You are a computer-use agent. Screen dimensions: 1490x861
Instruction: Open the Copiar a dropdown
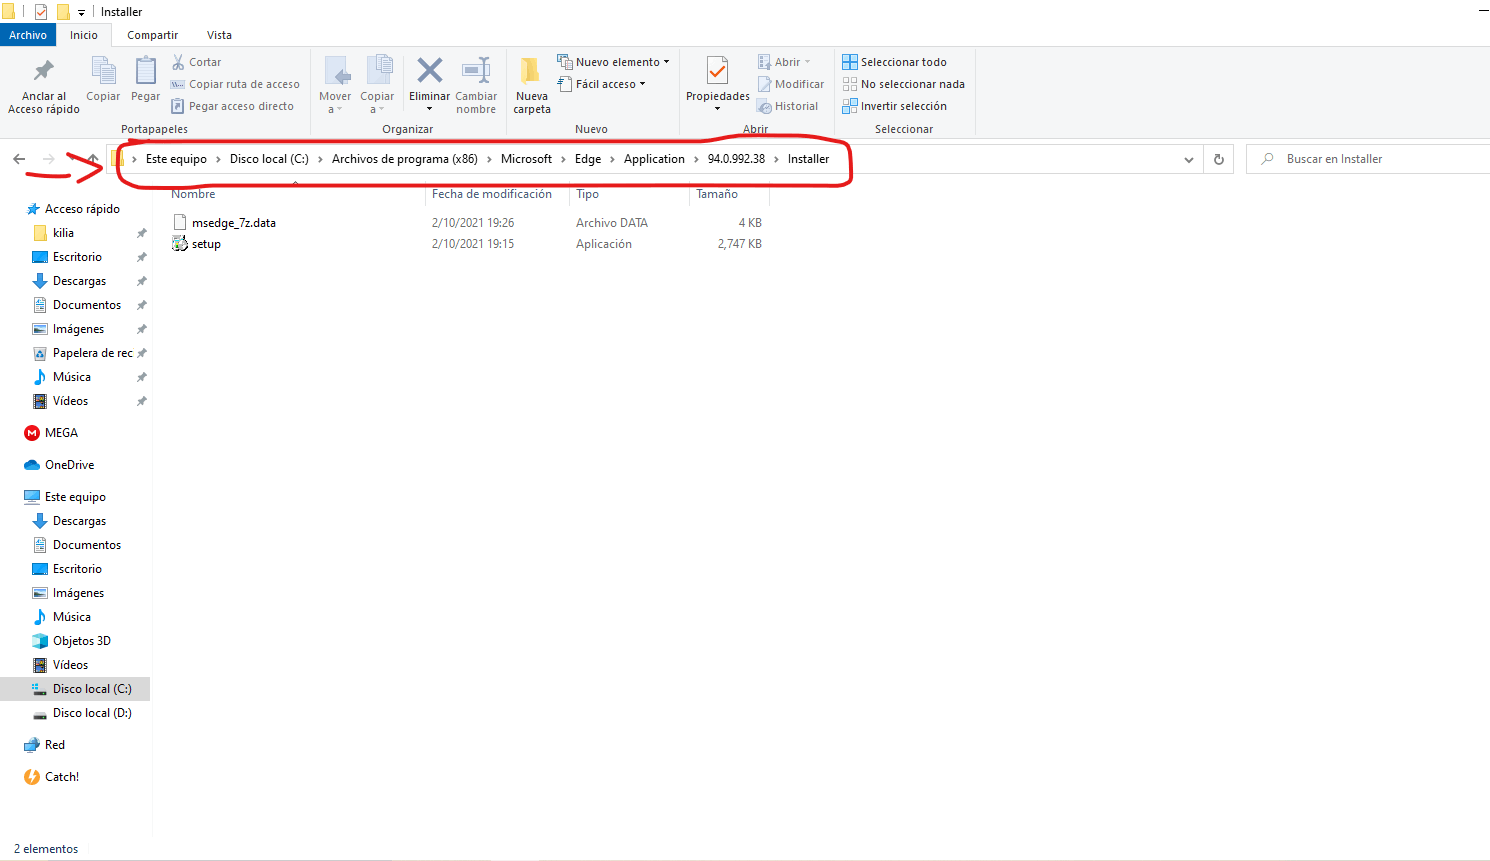[377, 85]
